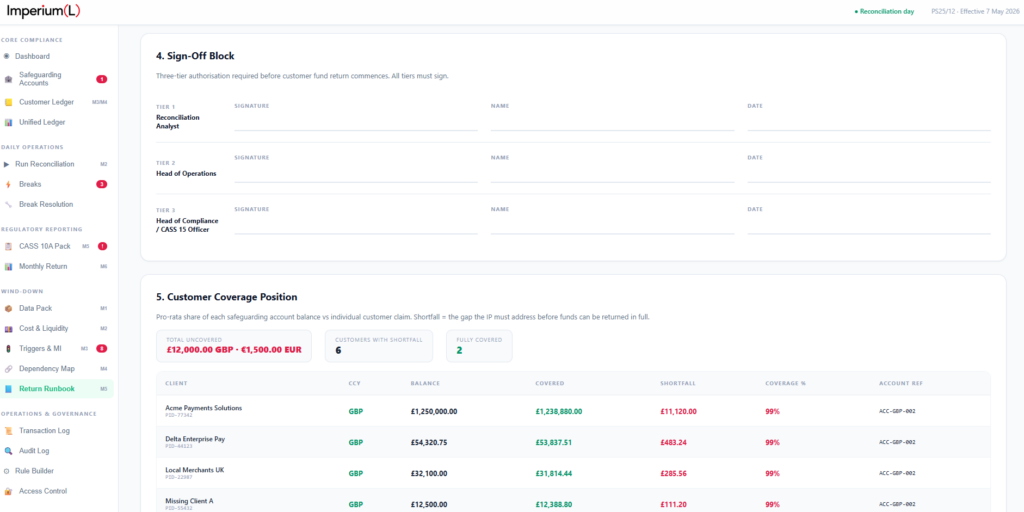
Task: Go to Run Reconciliation
Action: (44, 164)
